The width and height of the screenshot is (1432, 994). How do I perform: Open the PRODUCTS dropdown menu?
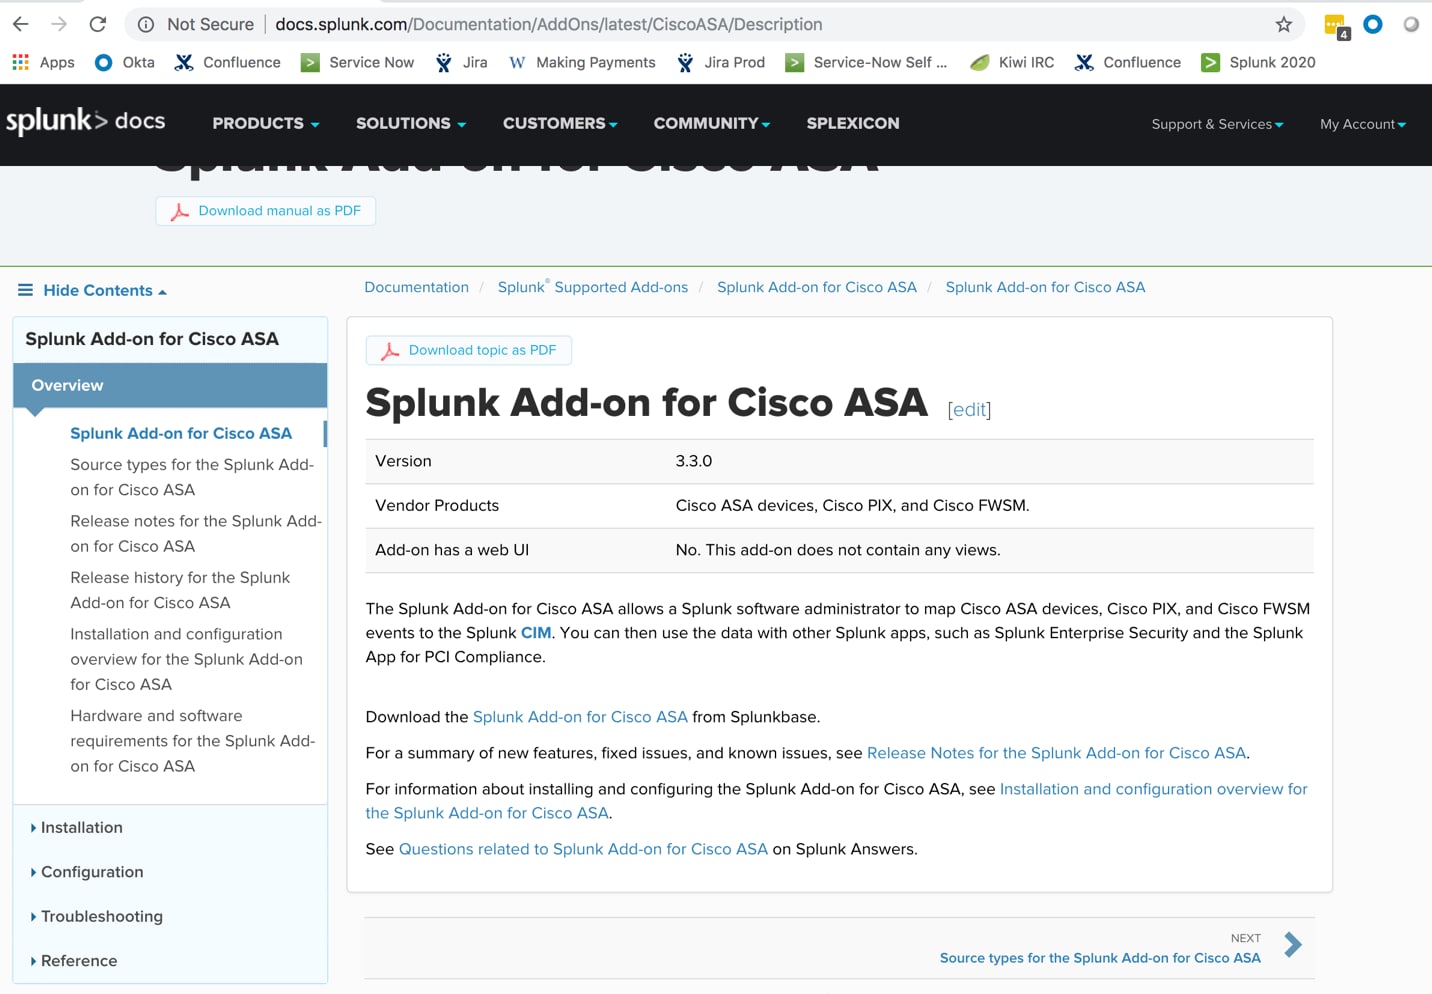coord(266,123)
